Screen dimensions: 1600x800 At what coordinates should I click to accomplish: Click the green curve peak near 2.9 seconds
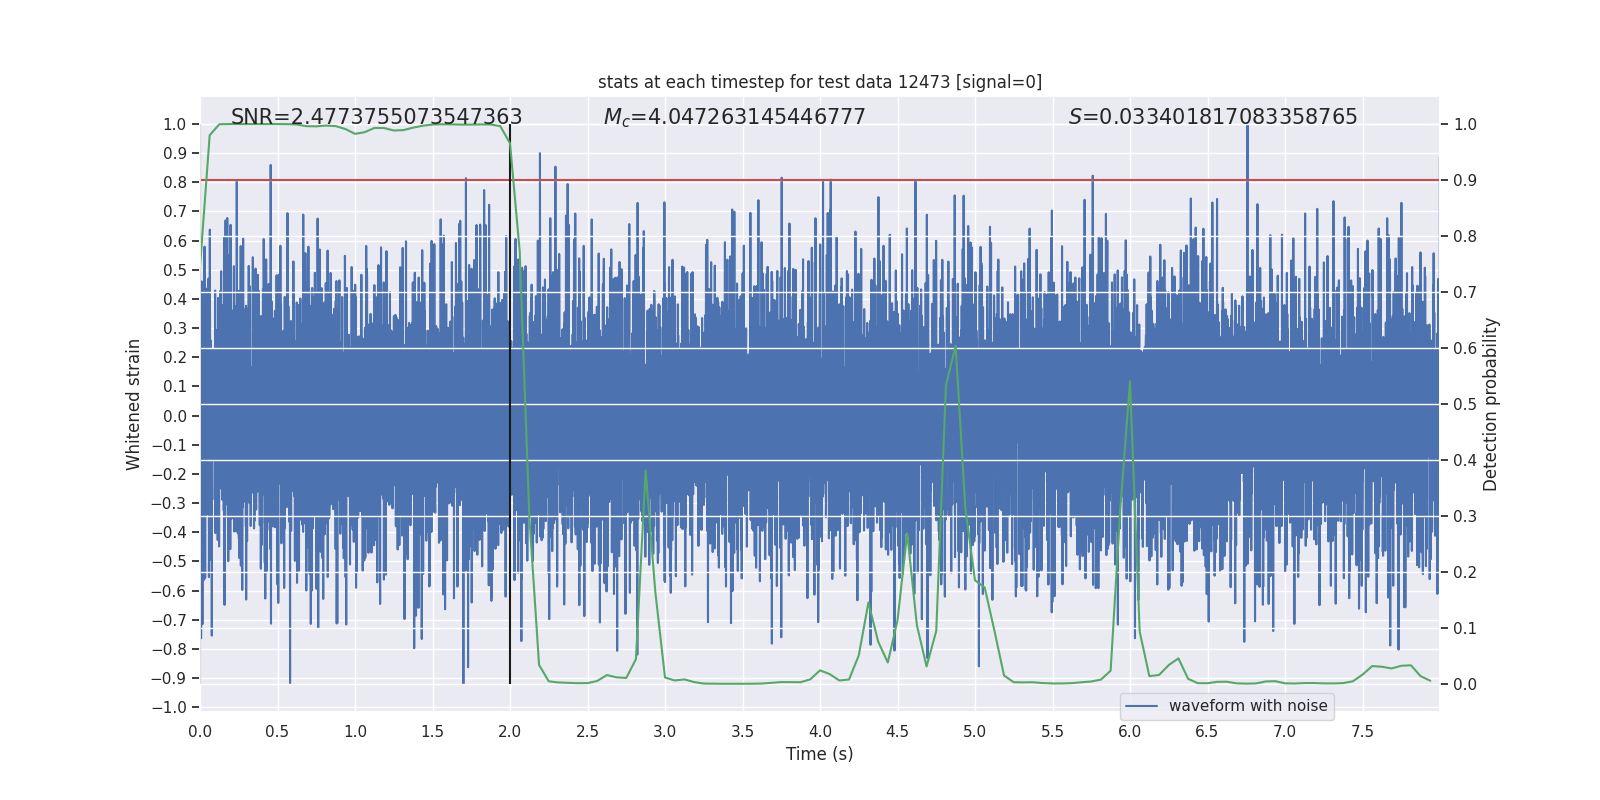click(x=645, y=471)
